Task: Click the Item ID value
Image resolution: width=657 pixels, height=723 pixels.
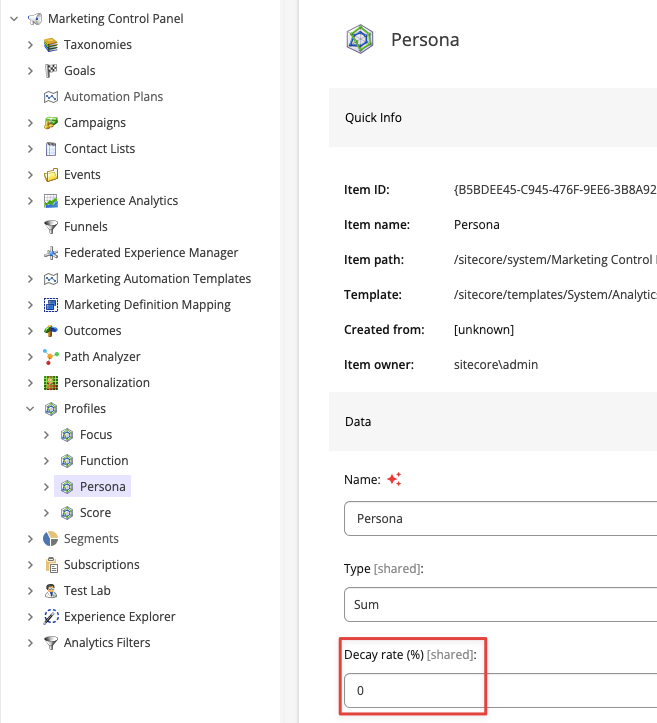Action: pyautogui.click(x=555, y=190)
